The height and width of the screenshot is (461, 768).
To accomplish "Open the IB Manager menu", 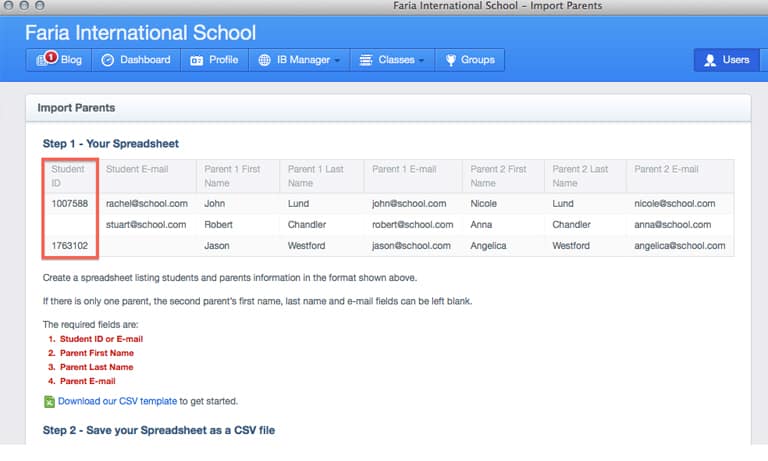I will tap(299, 60).
